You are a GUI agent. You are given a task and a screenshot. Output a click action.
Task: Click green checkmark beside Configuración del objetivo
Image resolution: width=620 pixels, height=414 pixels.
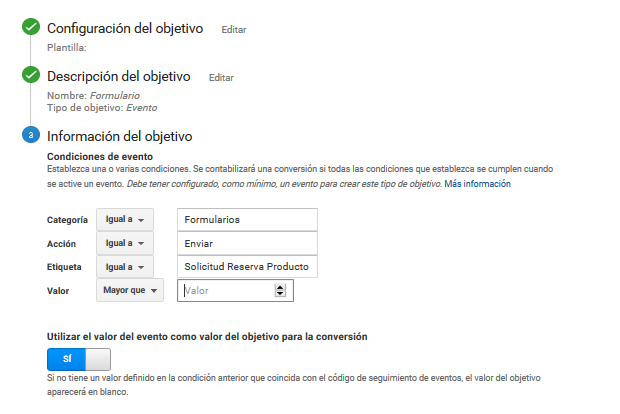[31, 26]
